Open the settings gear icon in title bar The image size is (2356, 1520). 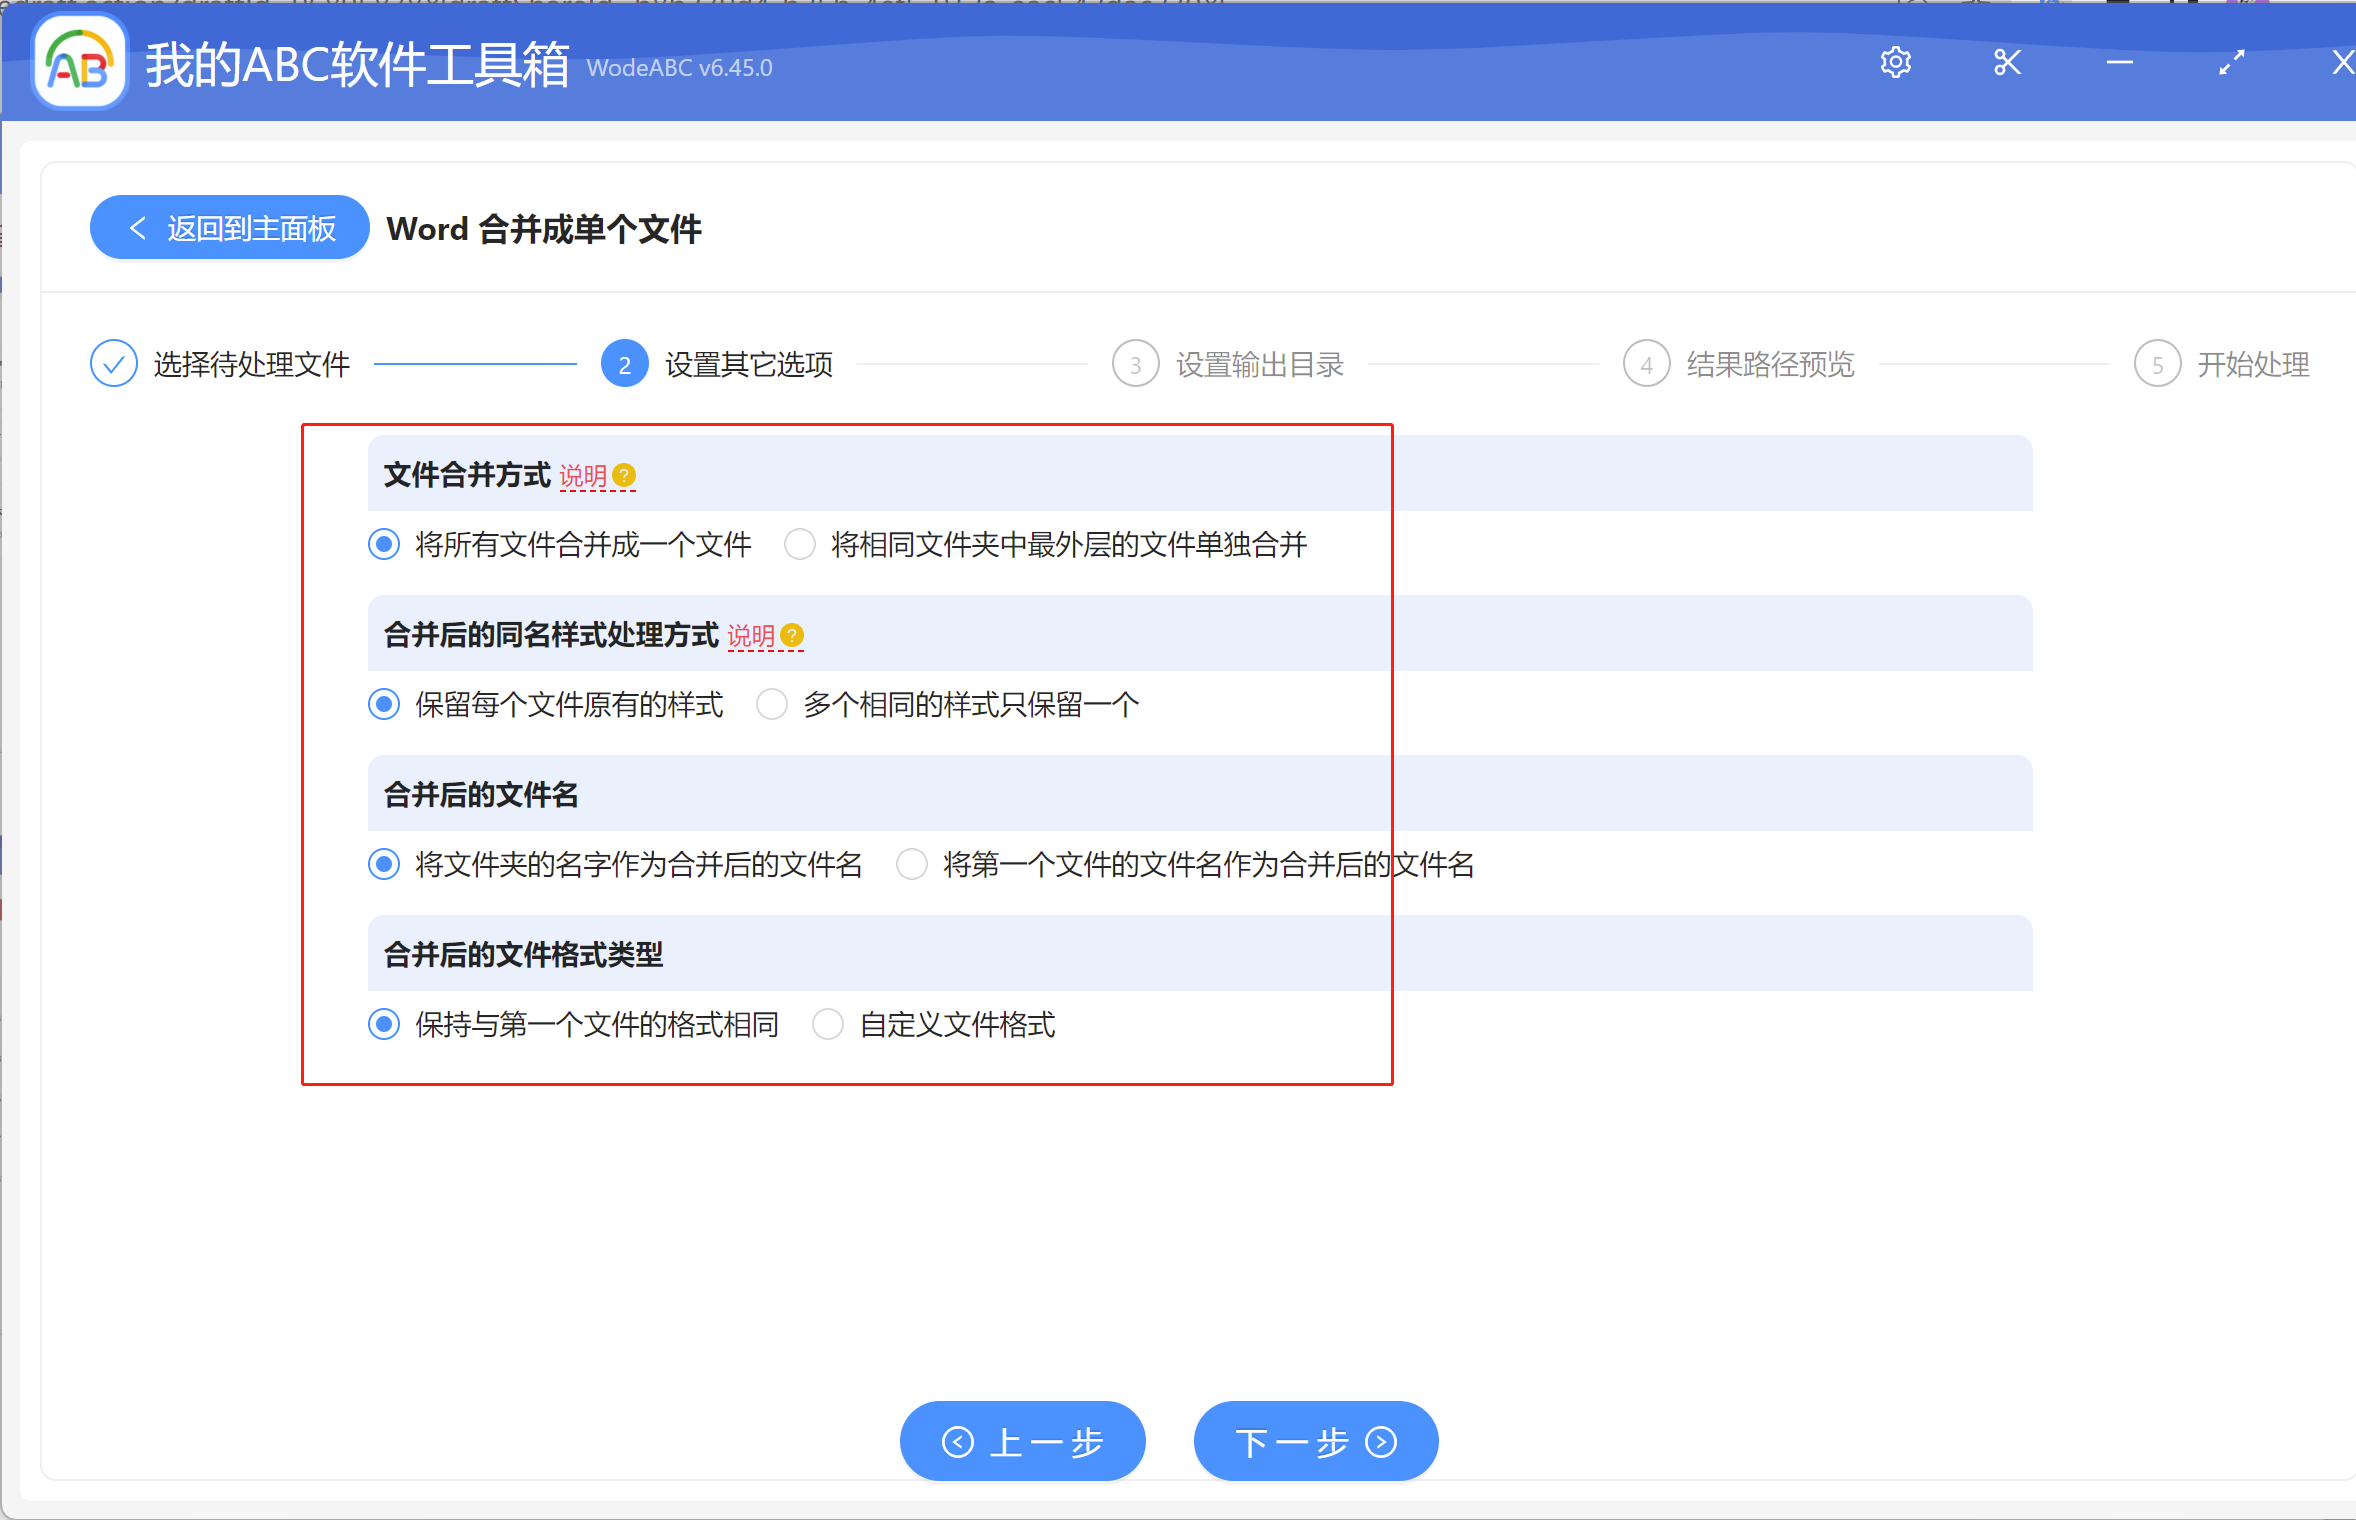[1895, 62]
